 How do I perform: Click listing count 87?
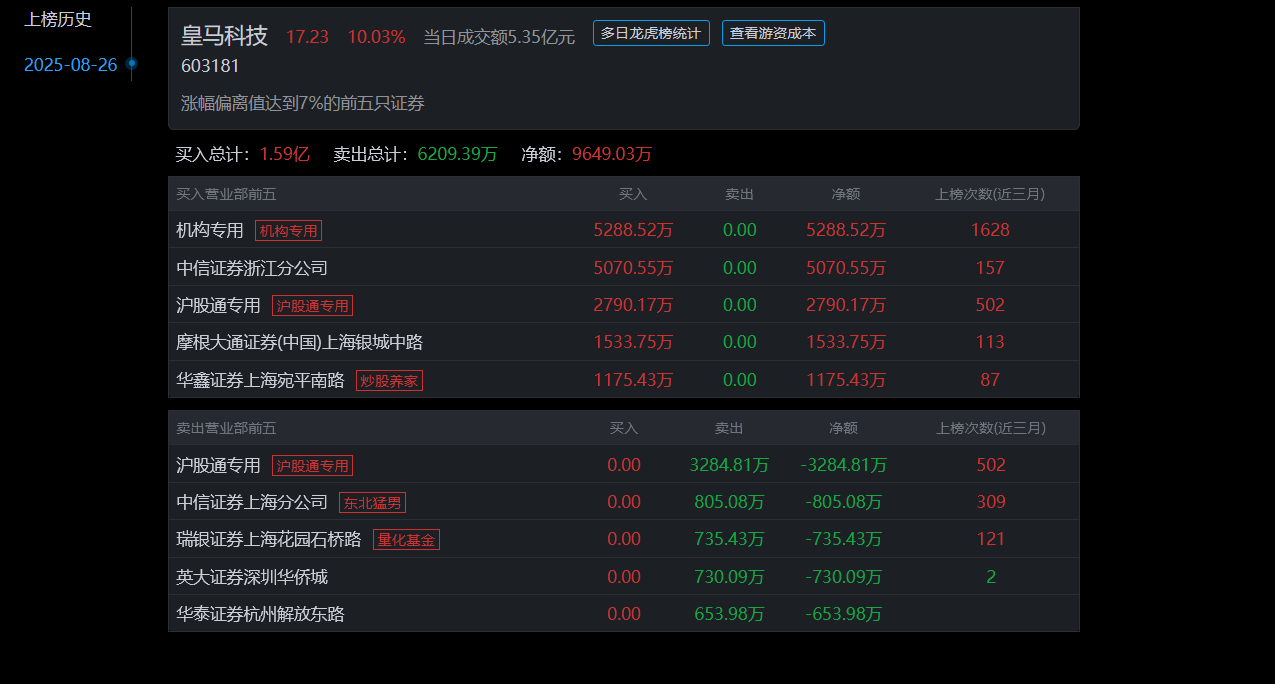point(990,380)
